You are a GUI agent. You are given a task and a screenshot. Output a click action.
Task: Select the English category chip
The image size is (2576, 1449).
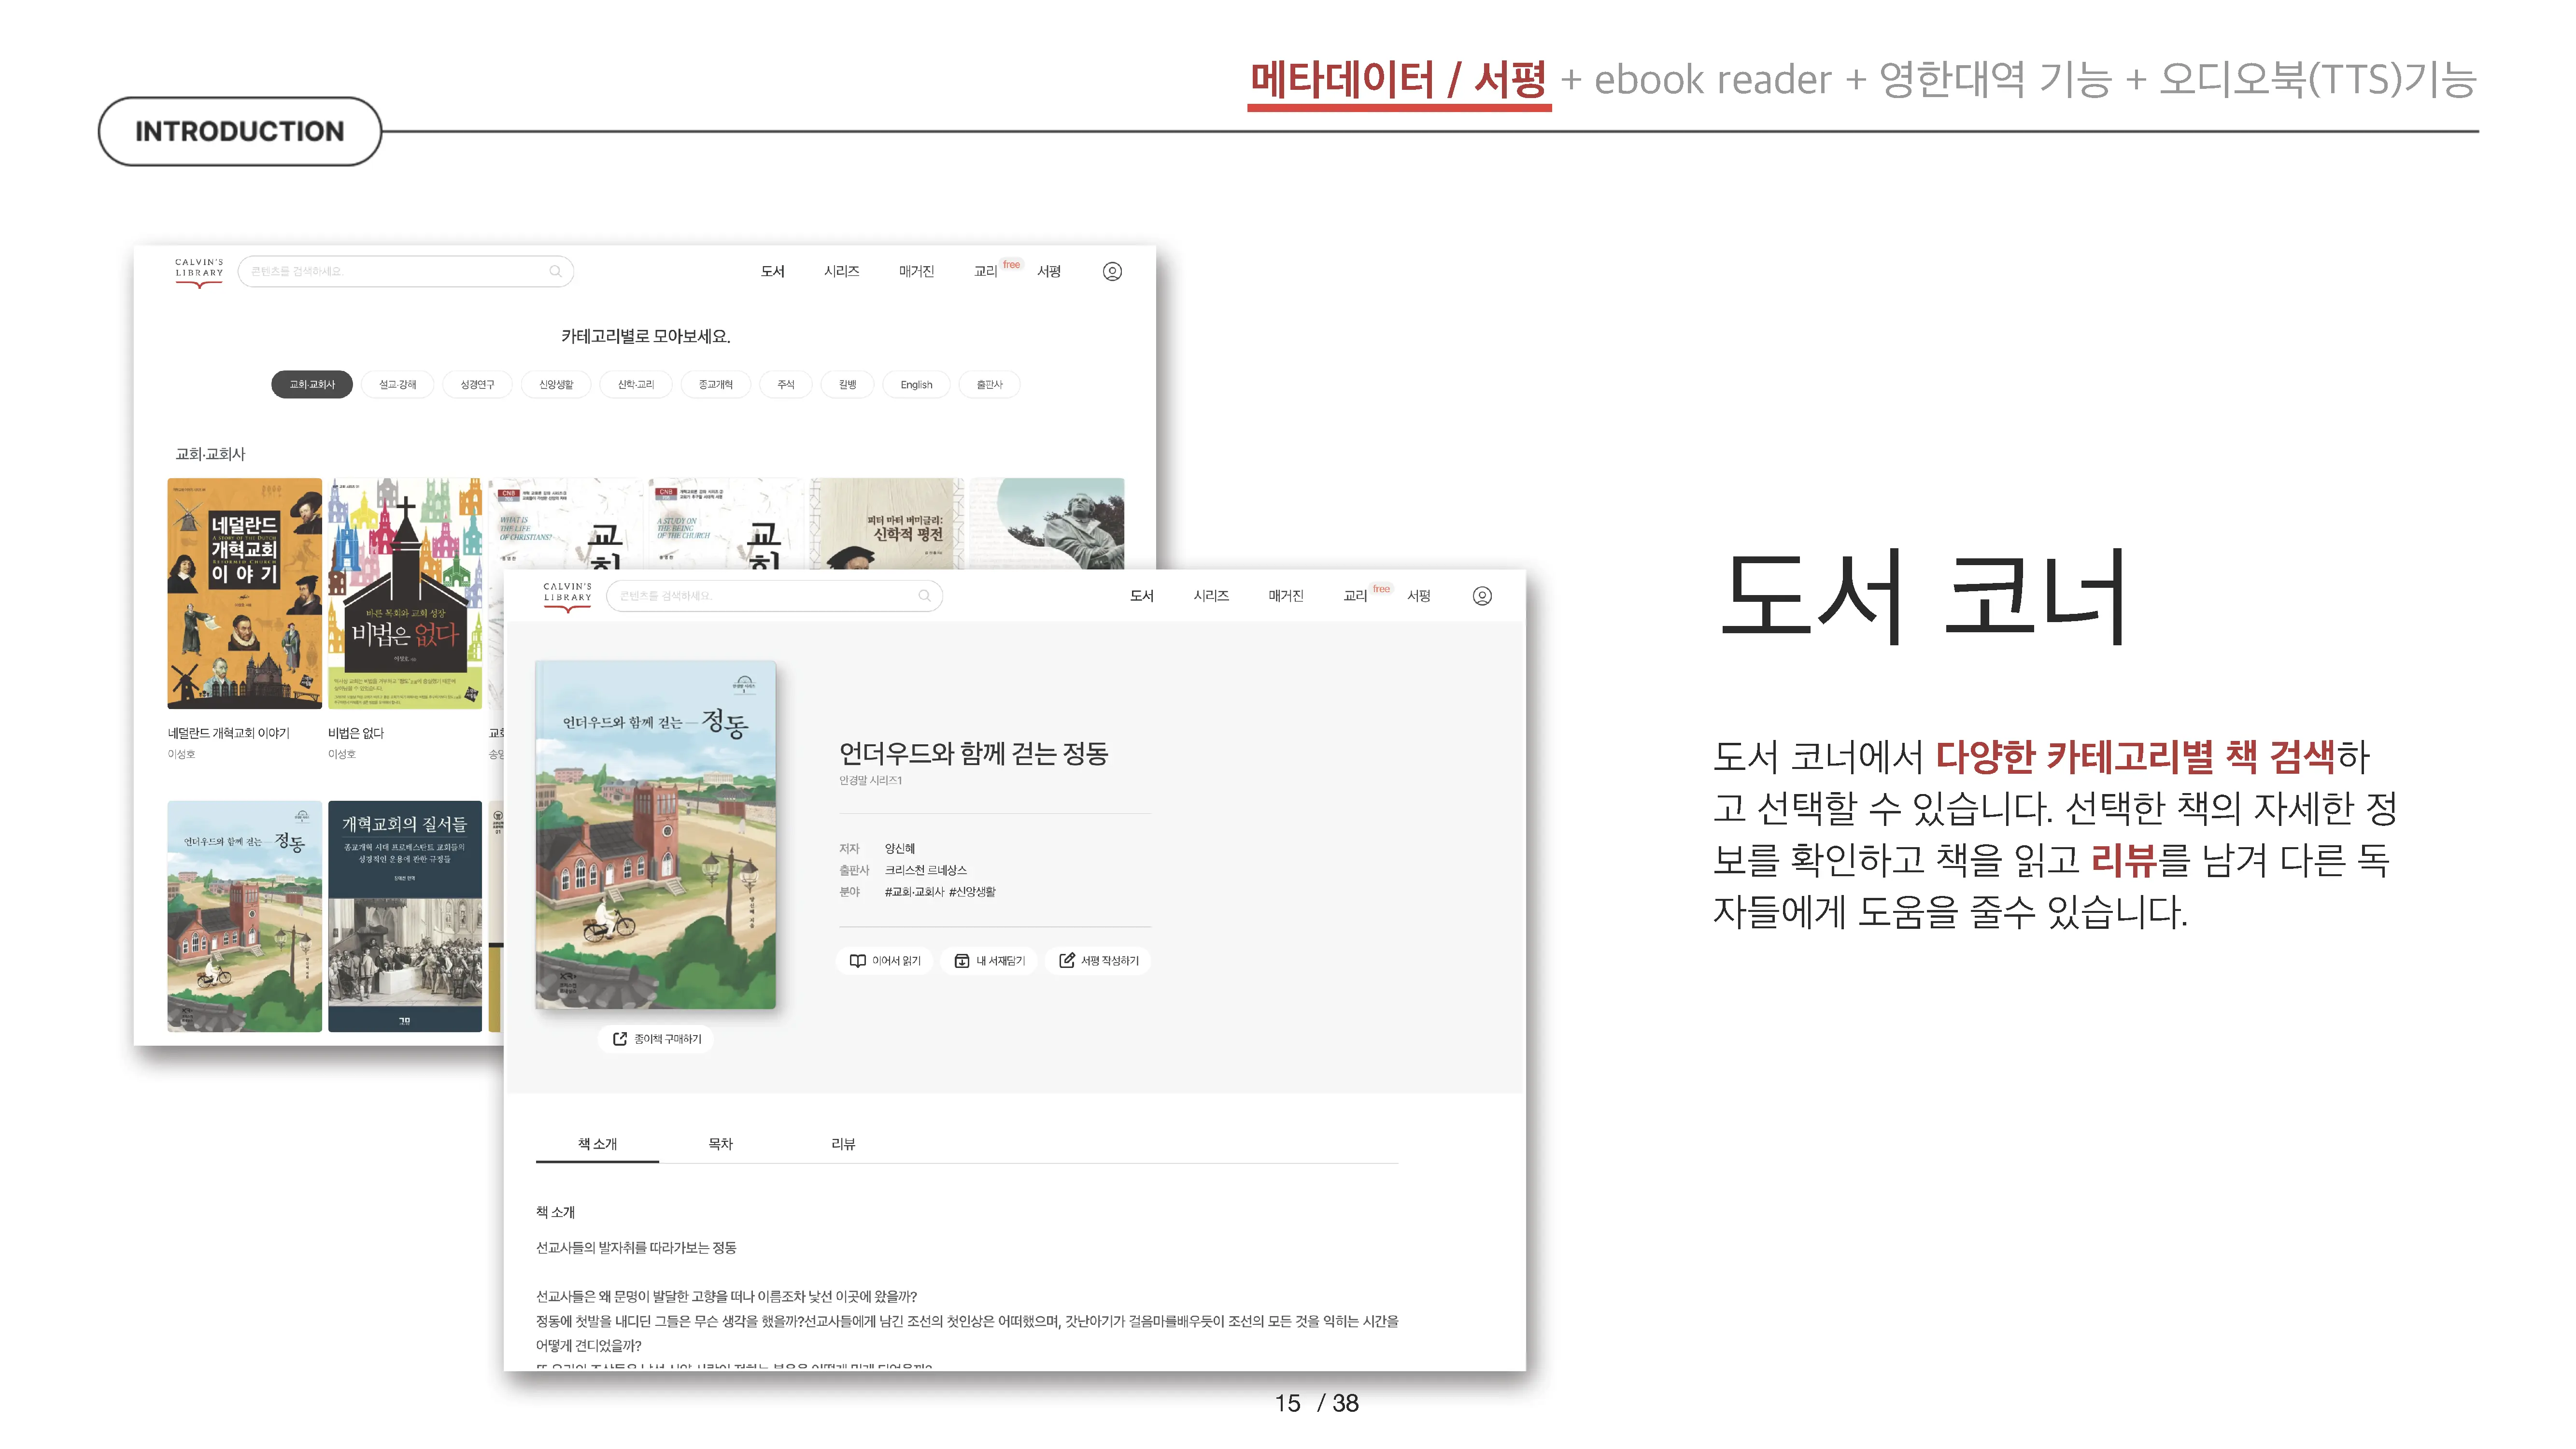(x=916, y=384)
